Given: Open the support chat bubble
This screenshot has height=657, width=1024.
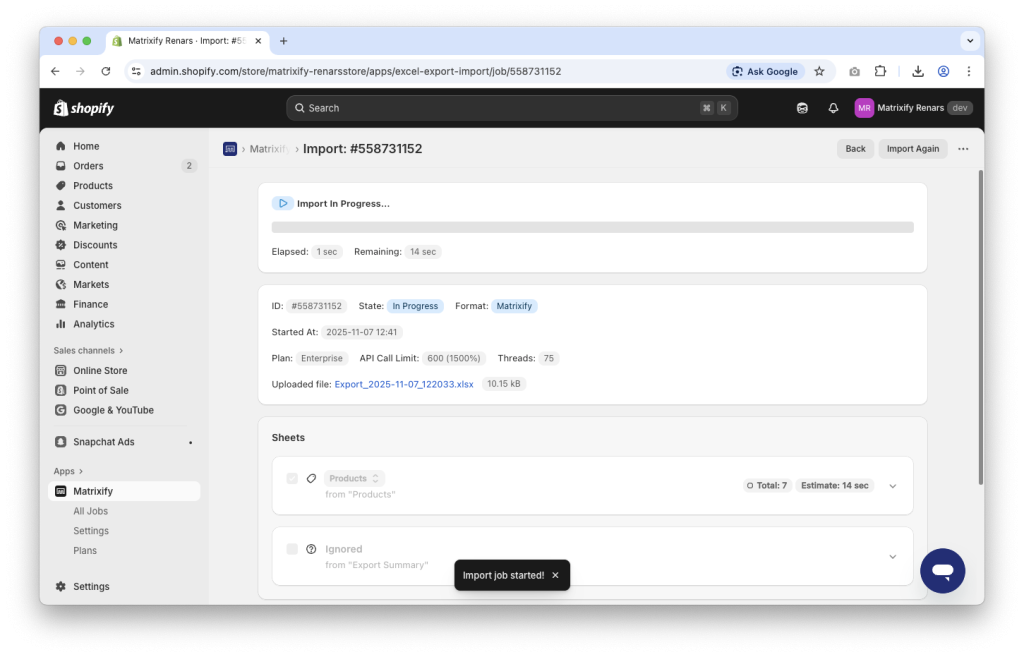Looking at the screenshot, I should pos(942,570).
